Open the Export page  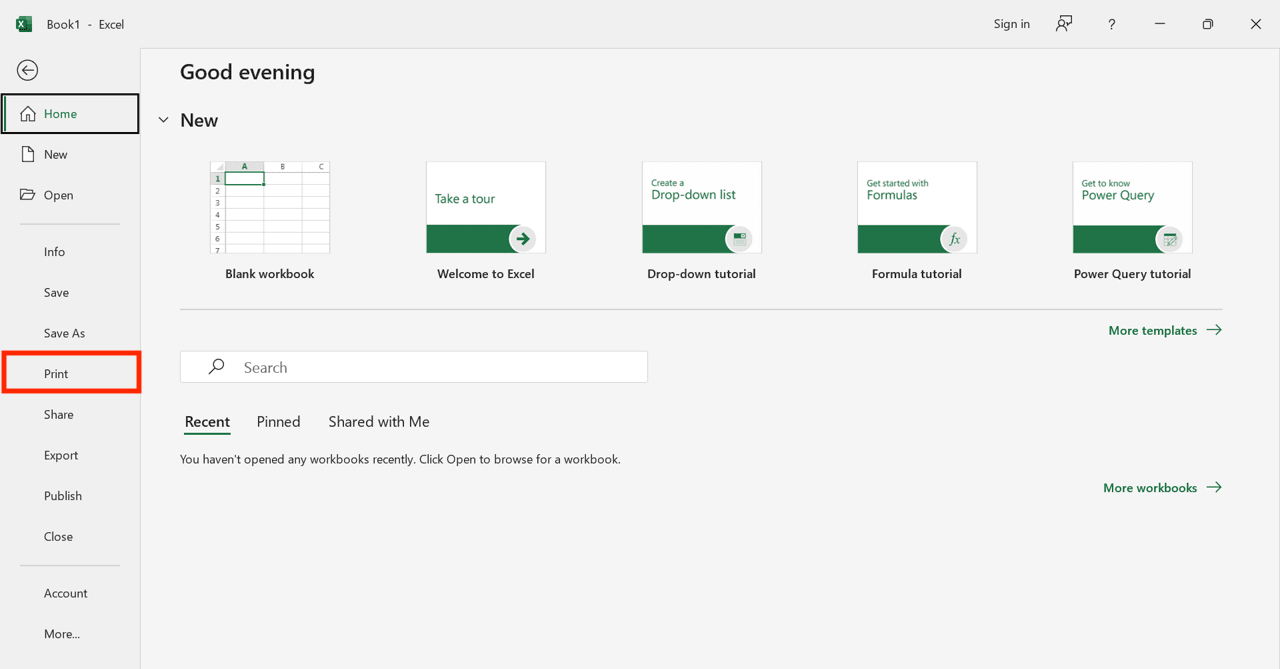(70, 455)
